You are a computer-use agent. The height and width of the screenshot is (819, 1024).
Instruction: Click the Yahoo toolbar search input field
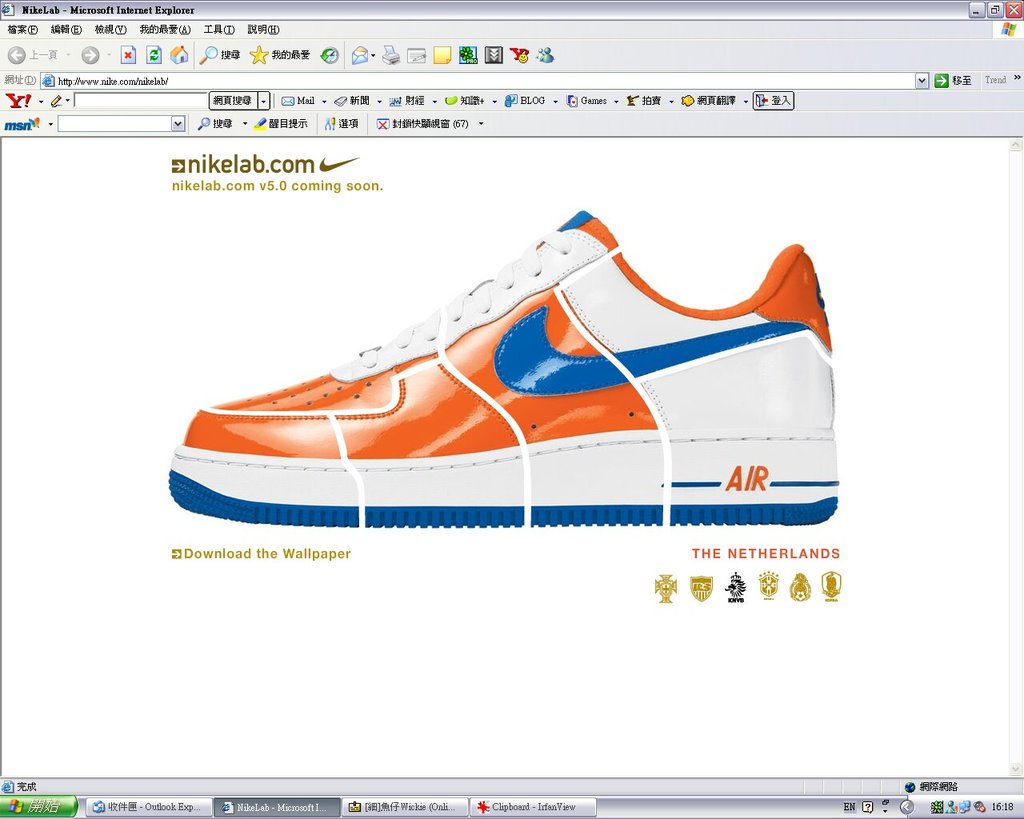pos(140,101)
